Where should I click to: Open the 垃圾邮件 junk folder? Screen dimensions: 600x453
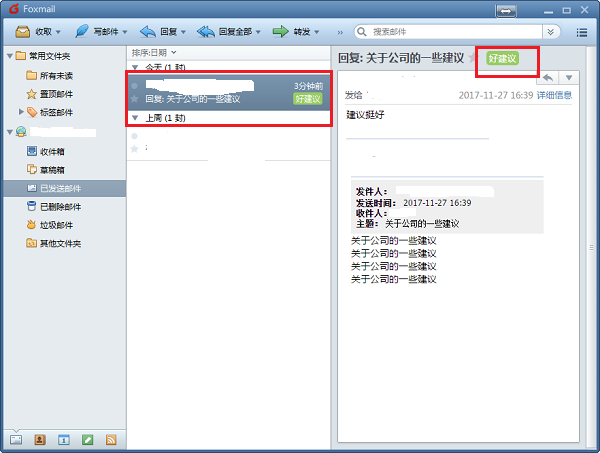(x=56, y=225)
